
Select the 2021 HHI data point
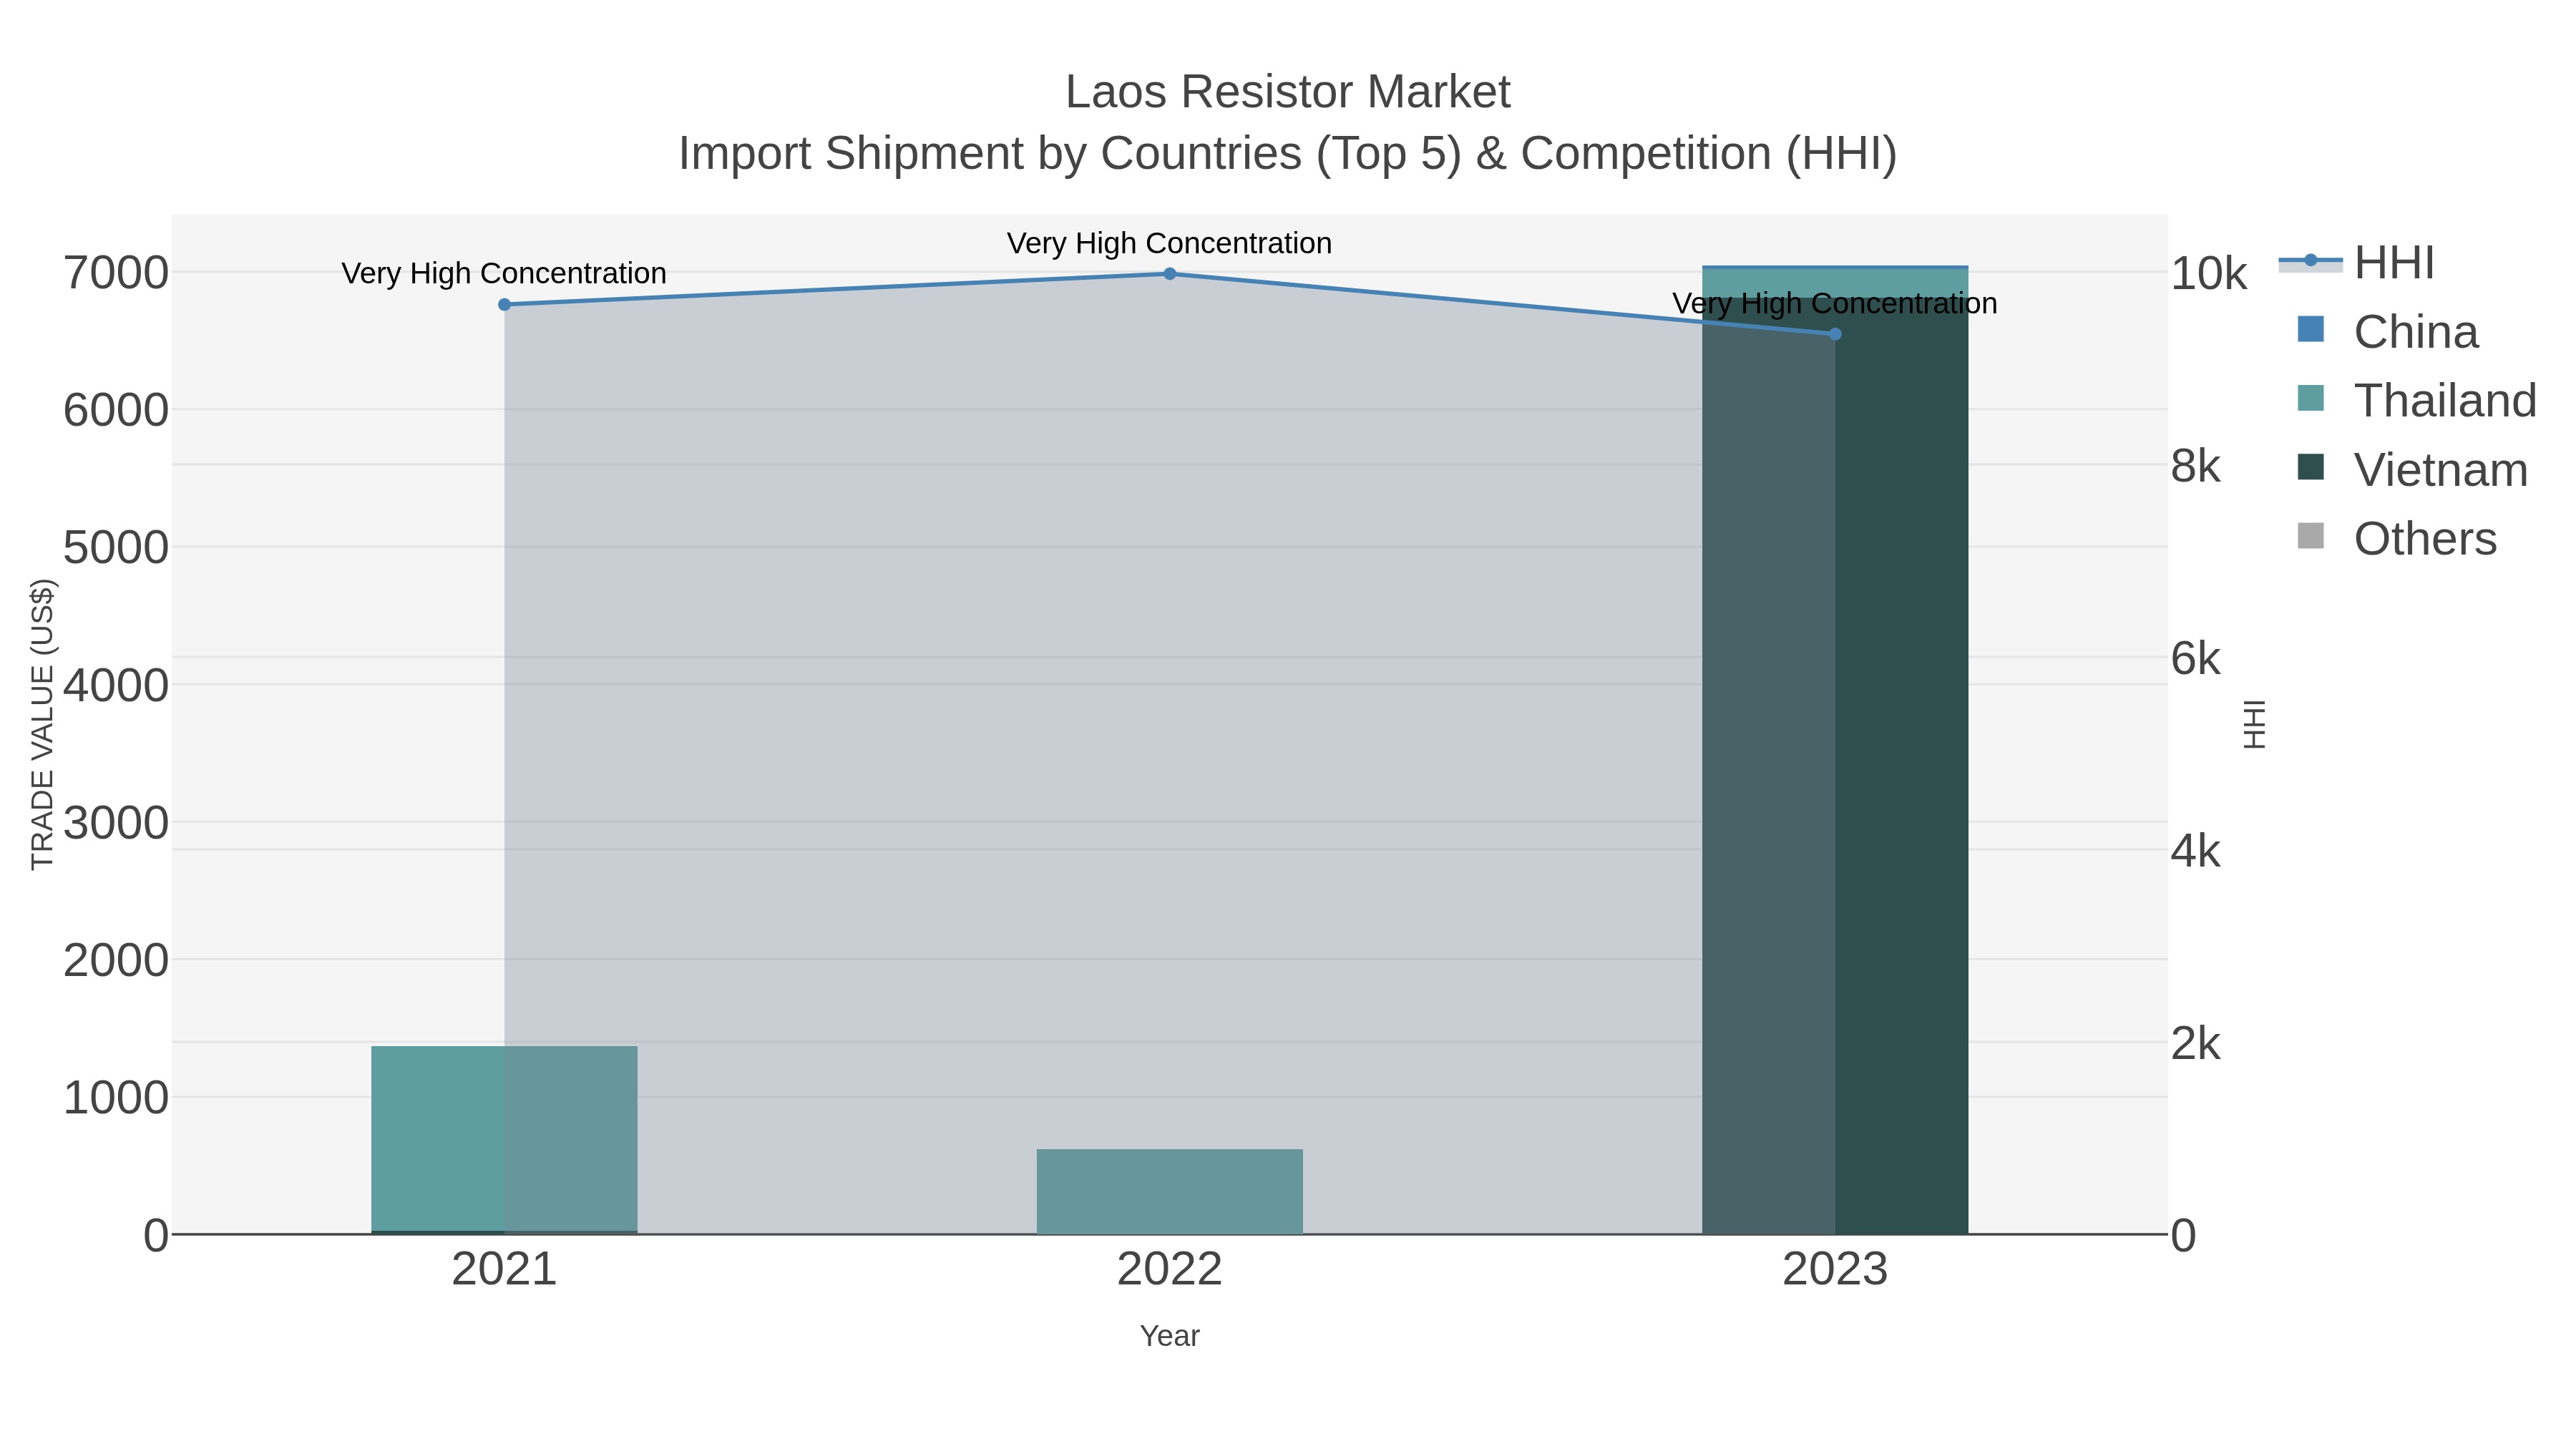click(504, 304)
